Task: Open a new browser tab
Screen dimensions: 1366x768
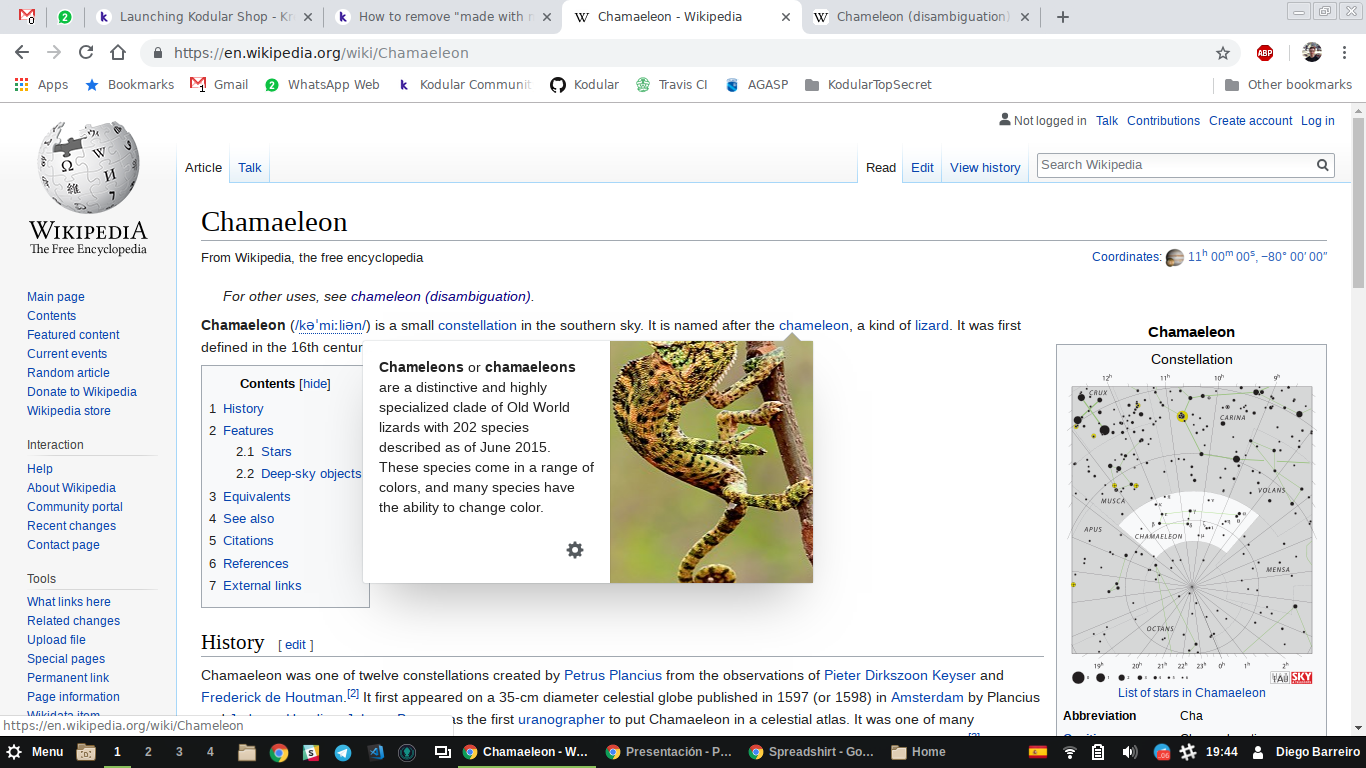Action: pyautogui.click(x=1063, y=17)
